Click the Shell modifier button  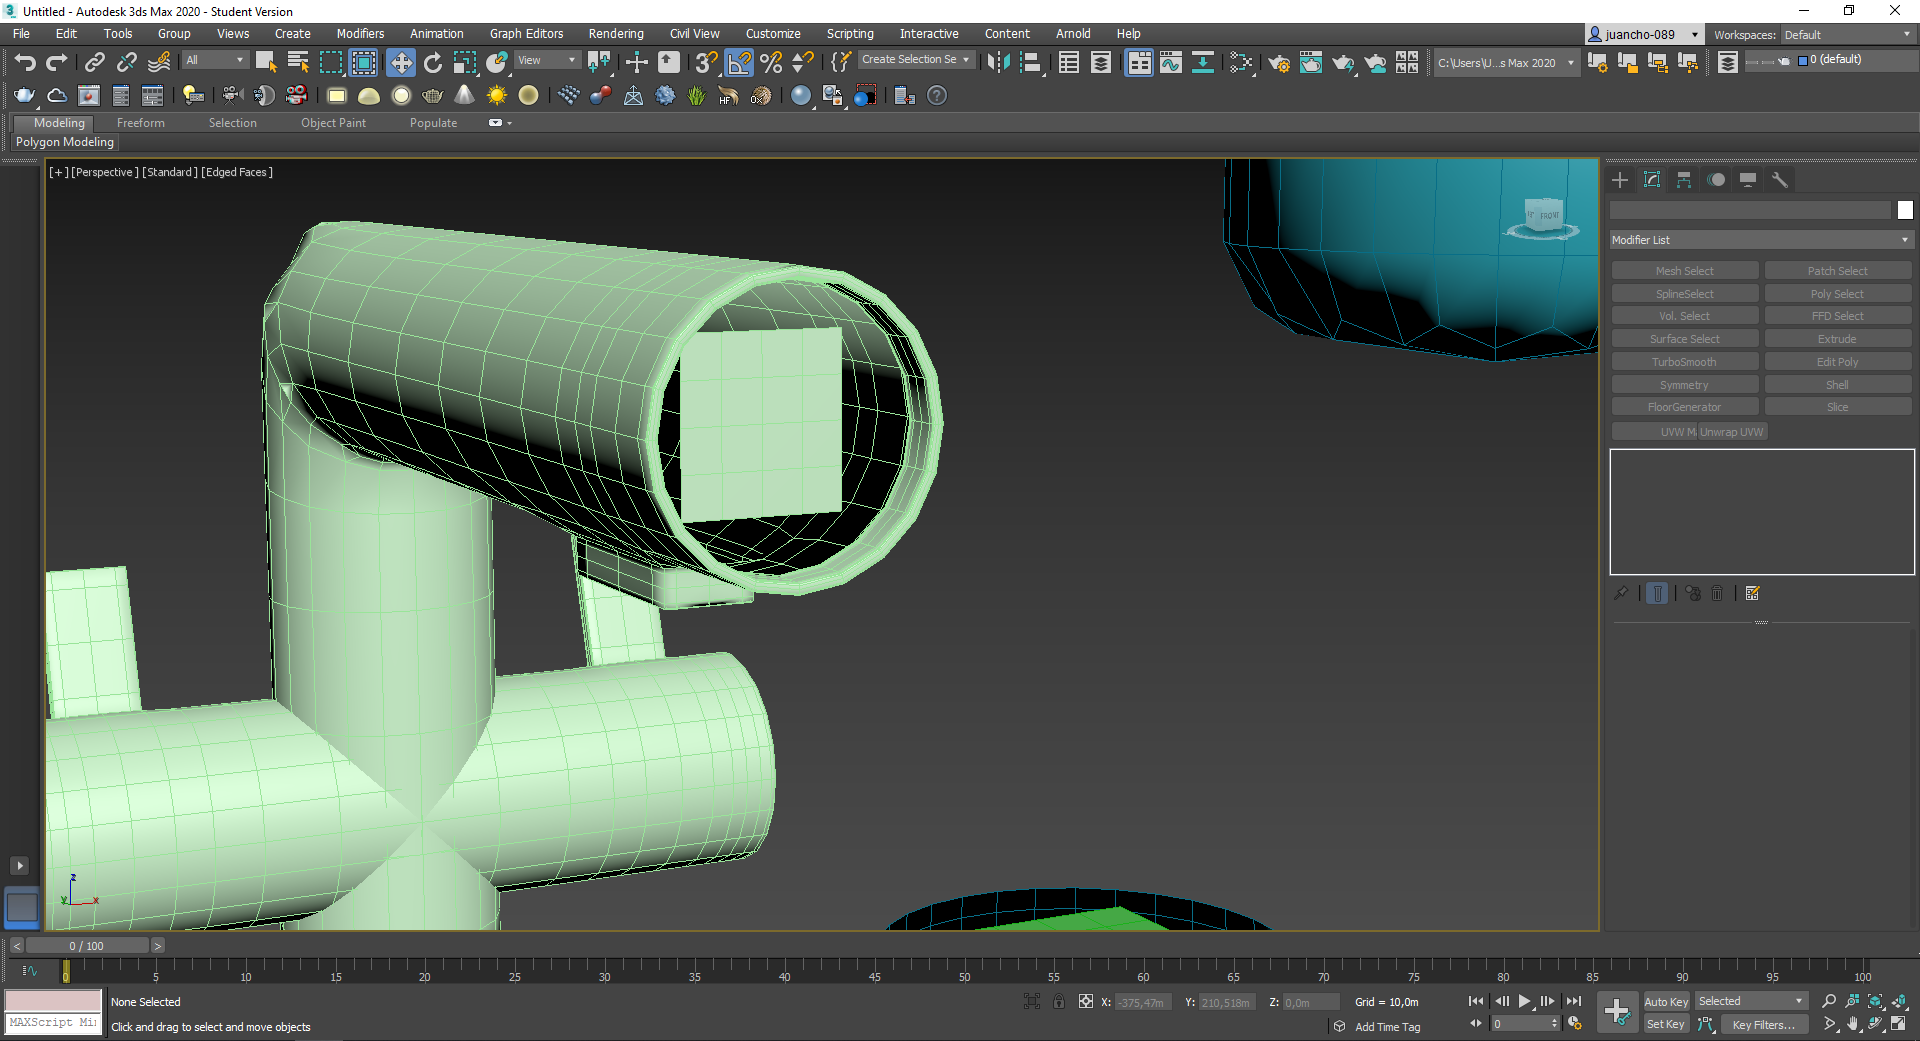(1838, 385)
